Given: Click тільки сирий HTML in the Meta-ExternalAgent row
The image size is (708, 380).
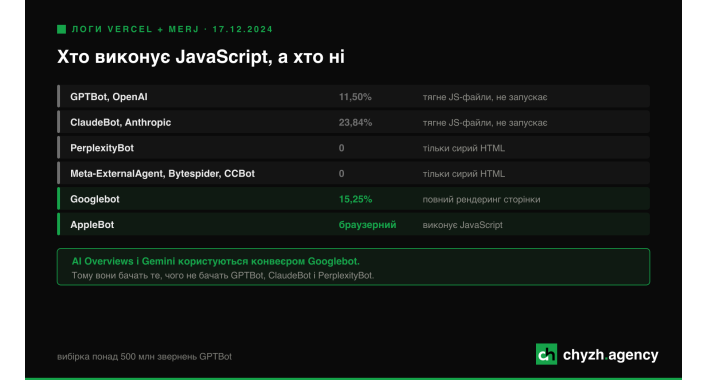Looking at the screenshot, I should click(x=464, y=174).
